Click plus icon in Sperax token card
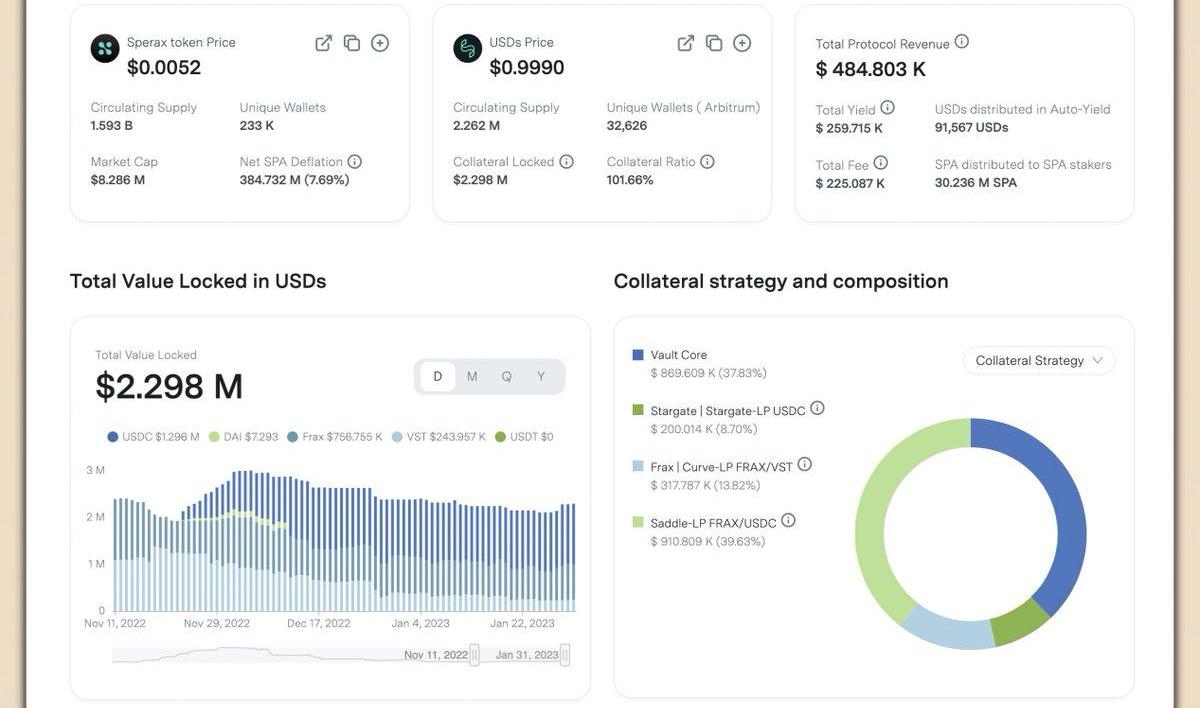This screenshot has width=1200, height=708. click(380, 43)
